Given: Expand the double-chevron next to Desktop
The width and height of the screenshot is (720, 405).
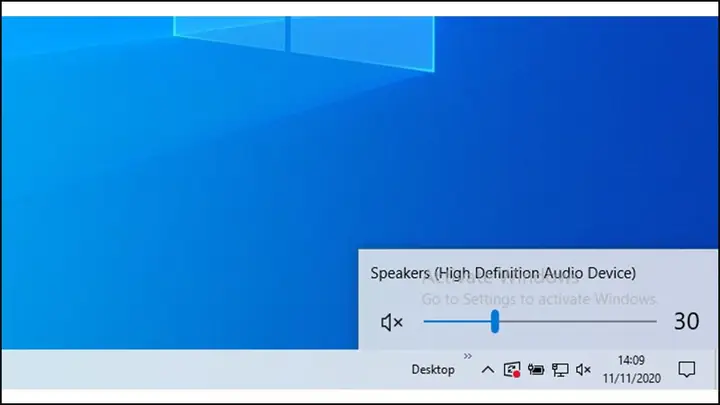Looking at the screenshot, I should (467, 356).
